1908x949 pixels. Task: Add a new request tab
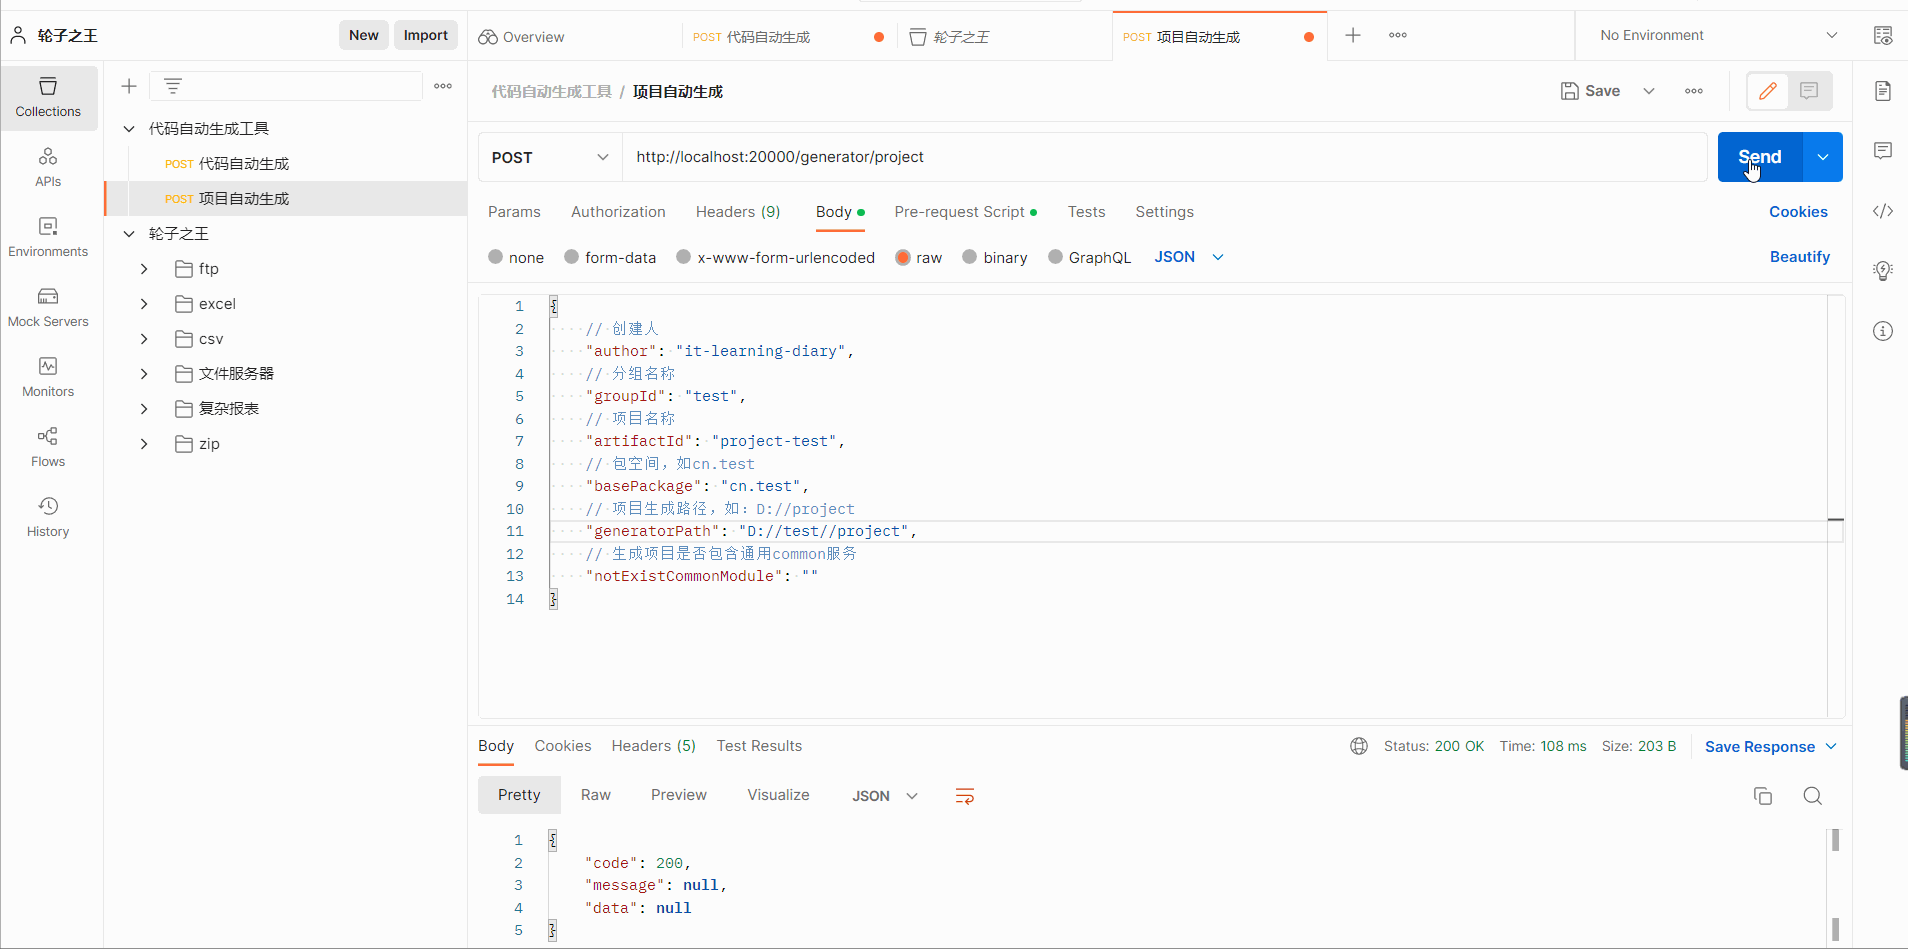coord(1353,35)
